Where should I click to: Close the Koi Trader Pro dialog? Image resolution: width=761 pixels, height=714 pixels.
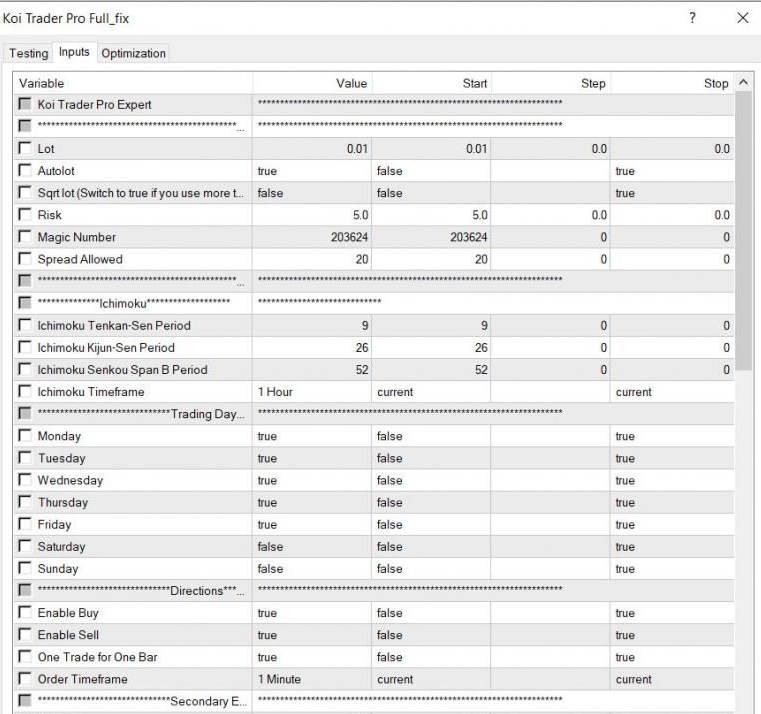coord(741,18)
